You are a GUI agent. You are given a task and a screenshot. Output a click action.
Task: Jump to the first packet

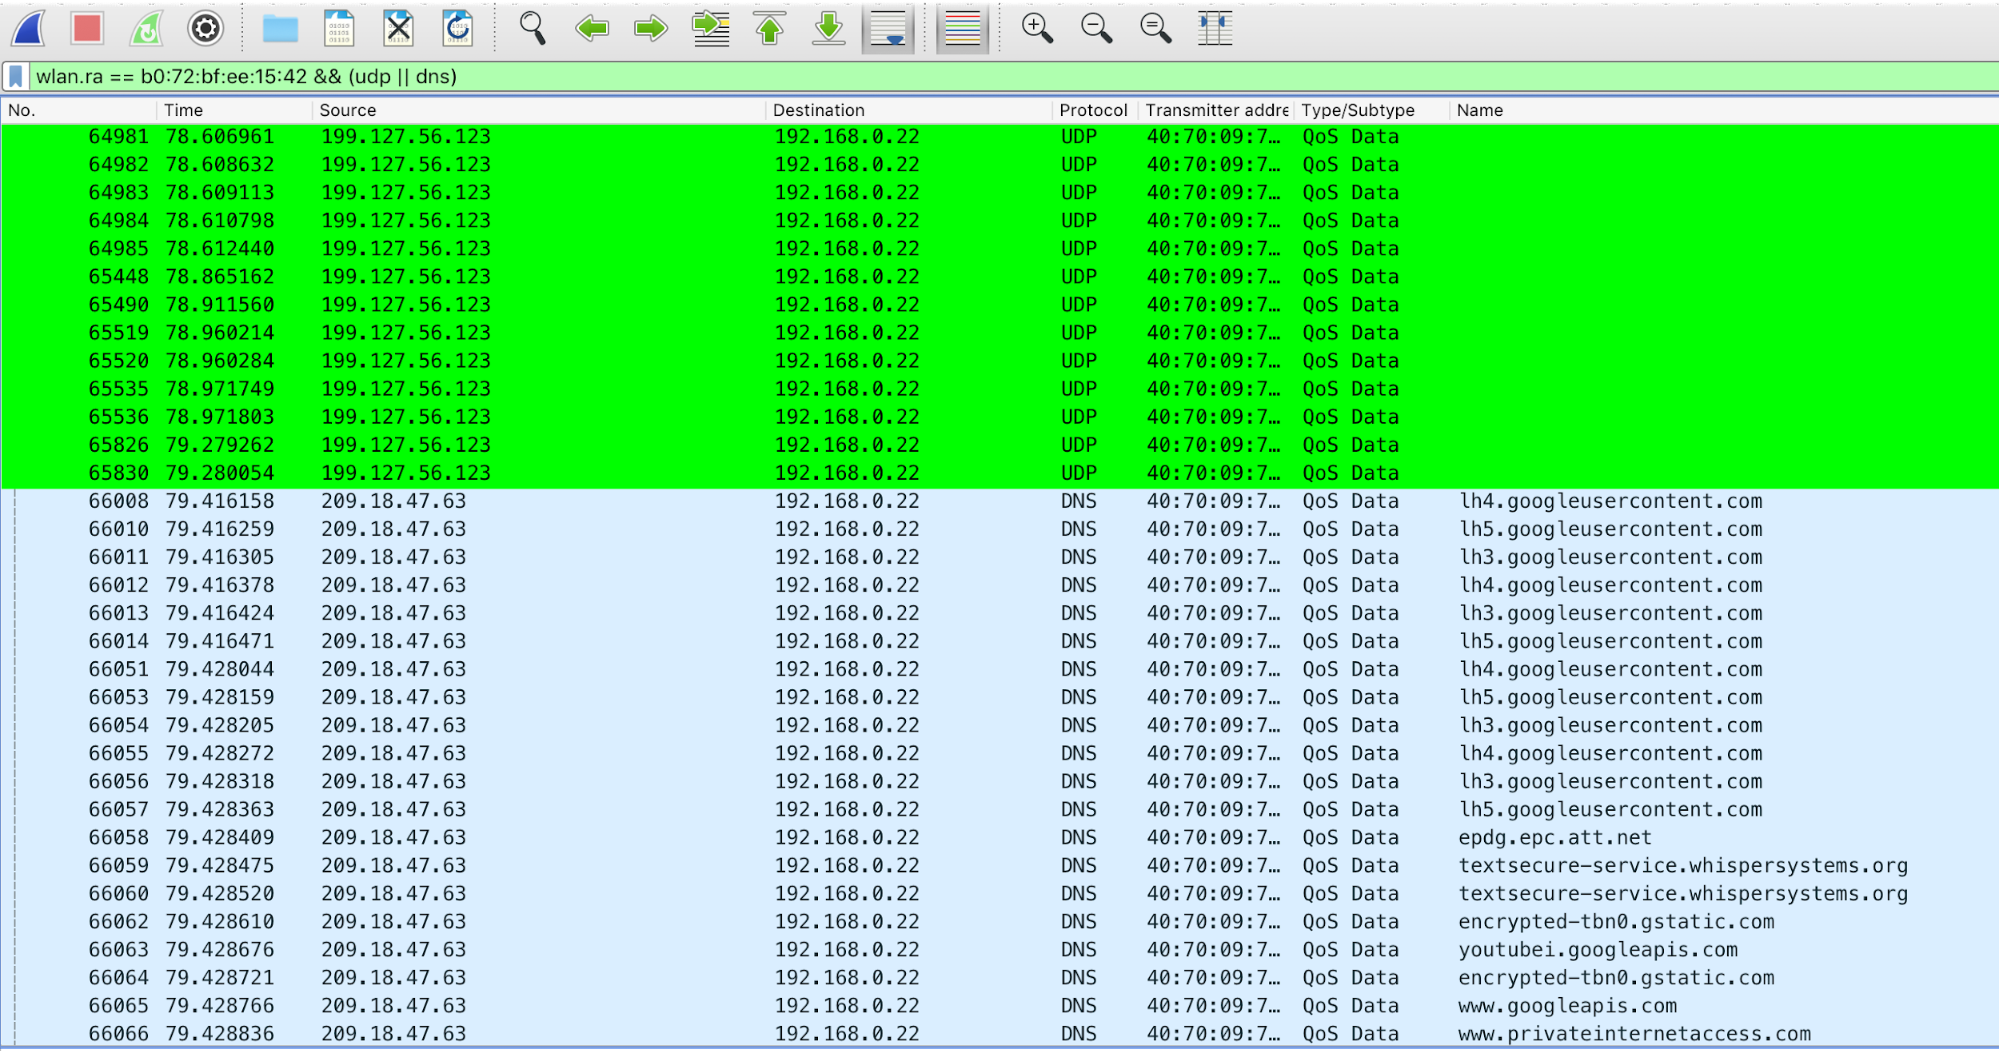769,29
